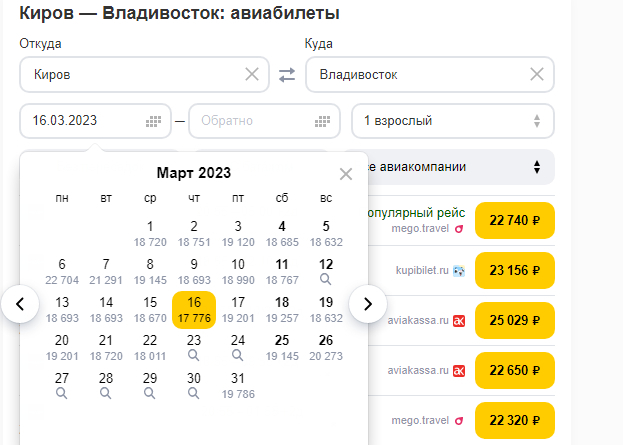
Task: Choose March 31 in the calendar
Action: pos(238,385)
